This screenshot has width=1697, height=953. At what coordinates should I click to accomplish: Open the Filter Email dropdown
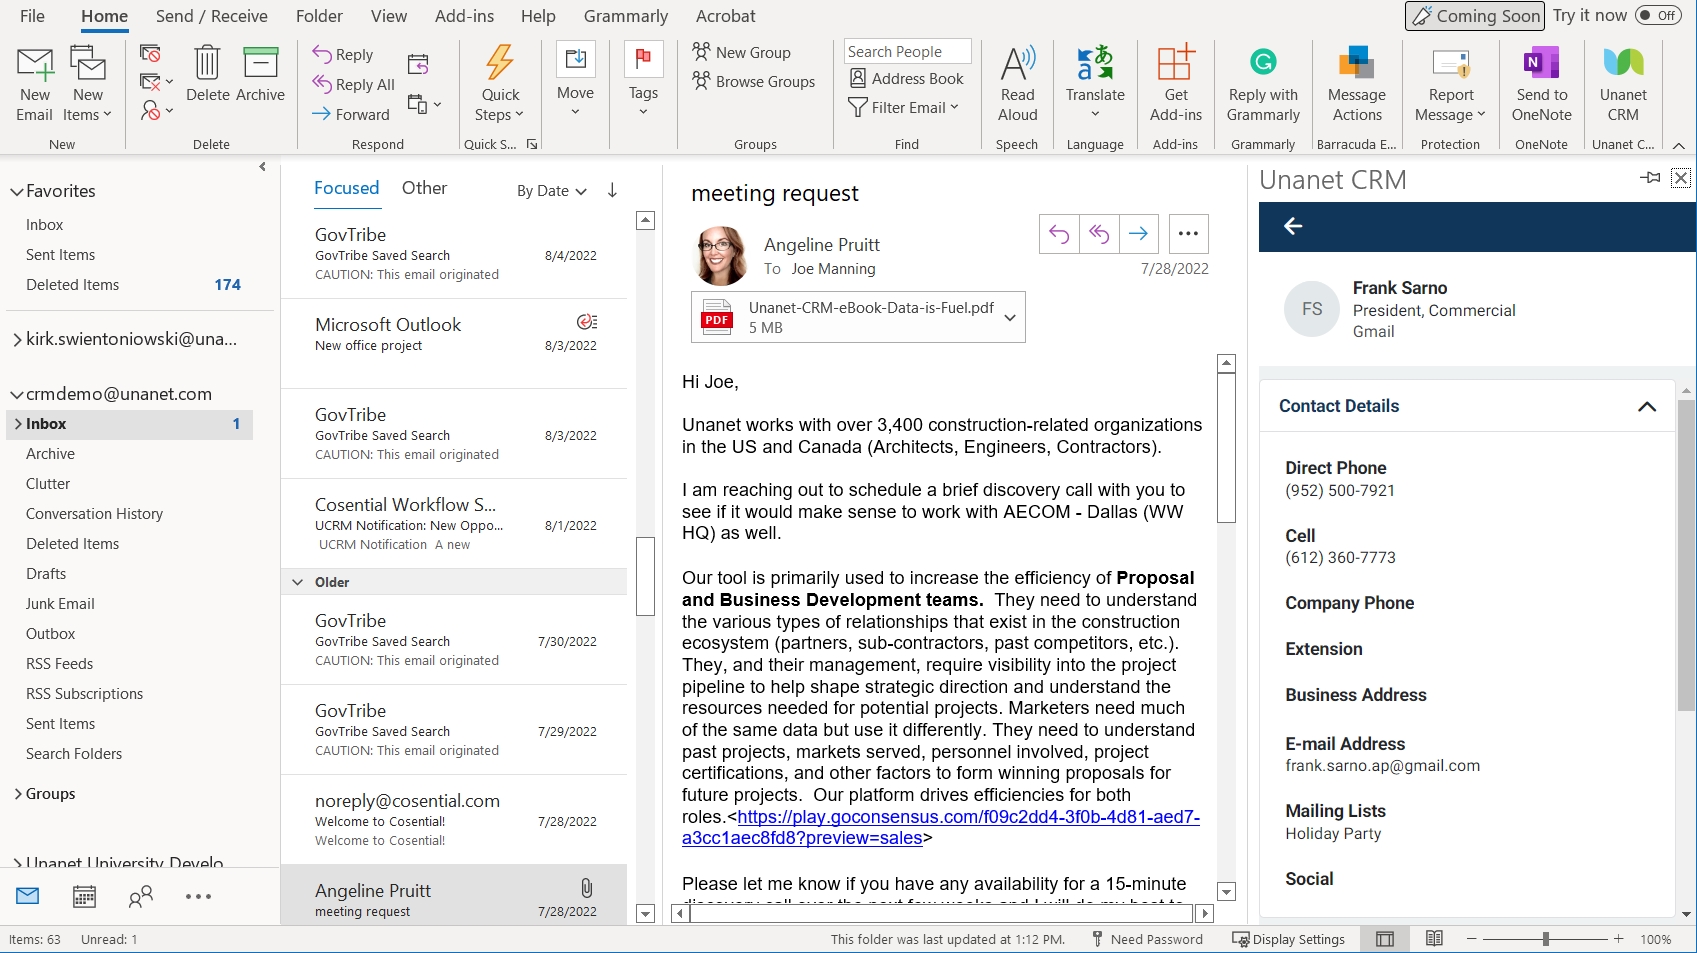pos(904,107)
